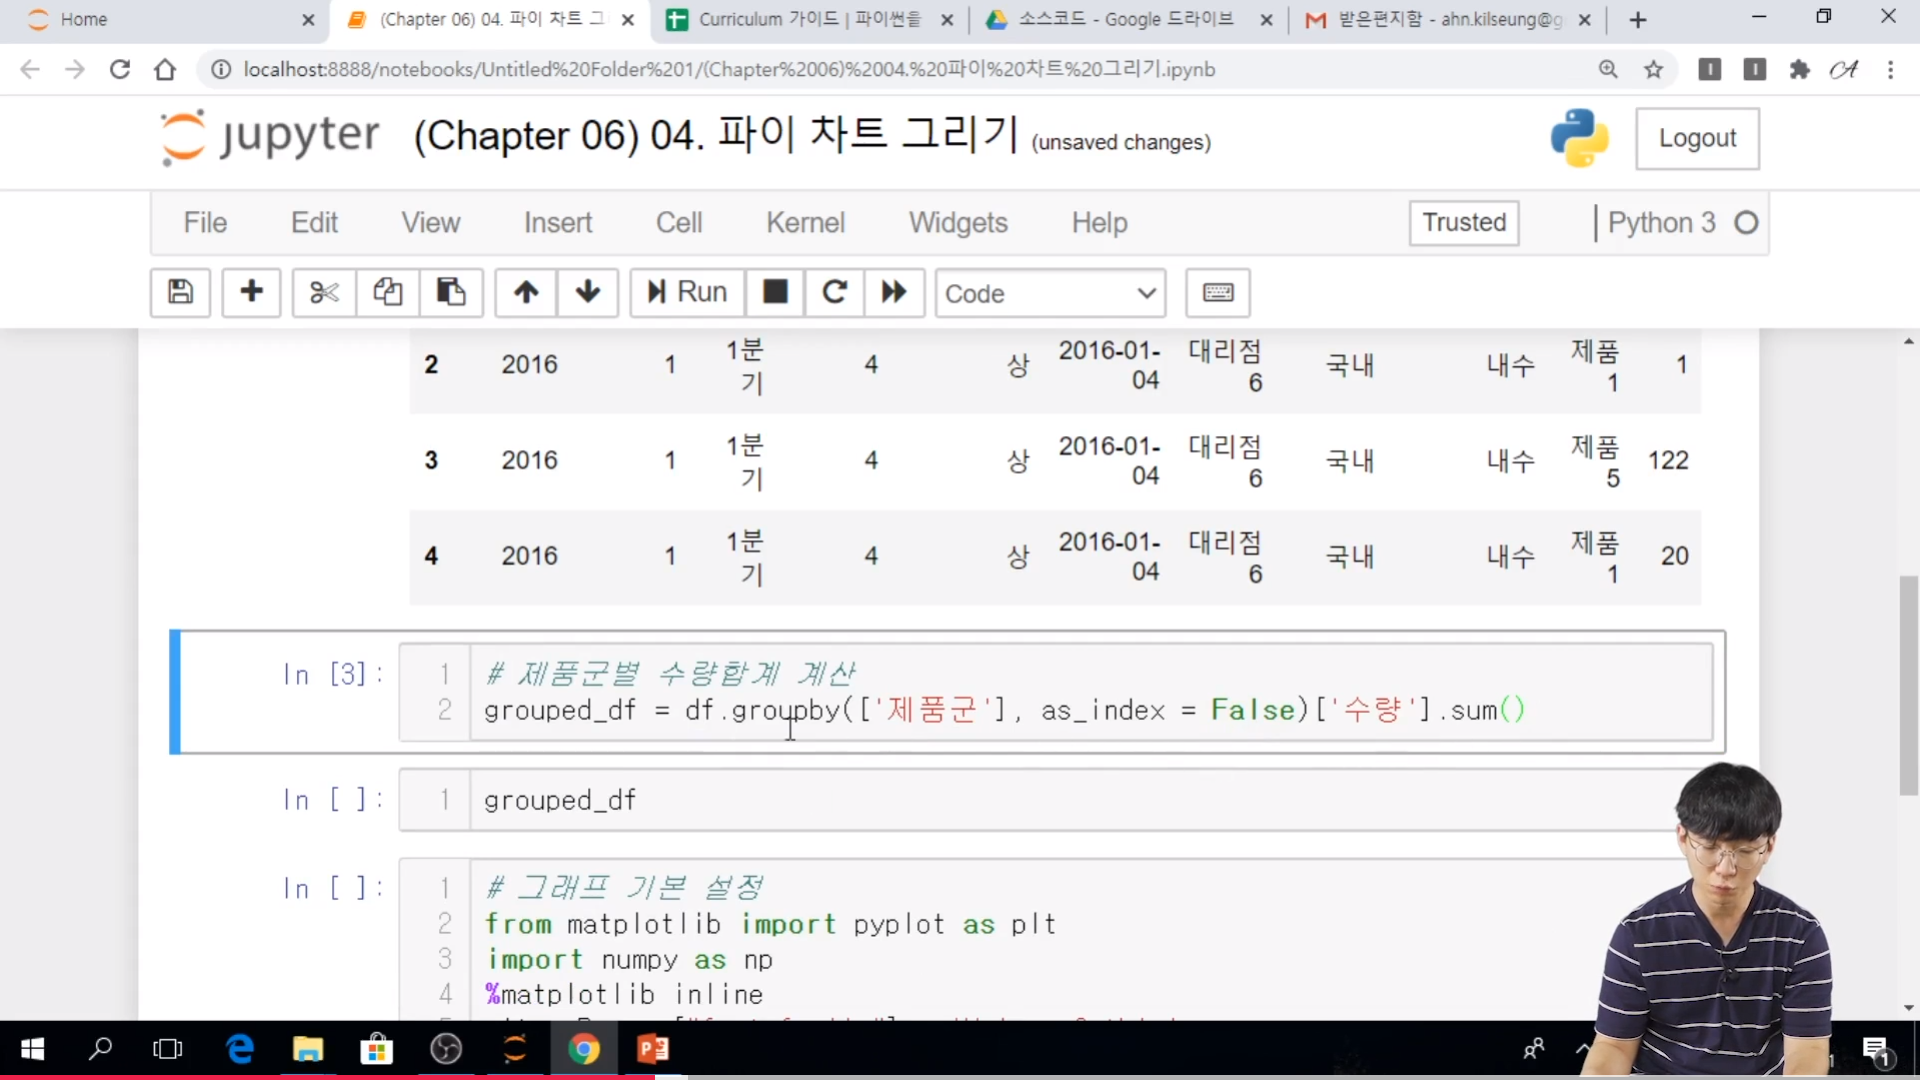Move selected cell up arrow
The image size is (1920, 1080).
pos(526,292)
